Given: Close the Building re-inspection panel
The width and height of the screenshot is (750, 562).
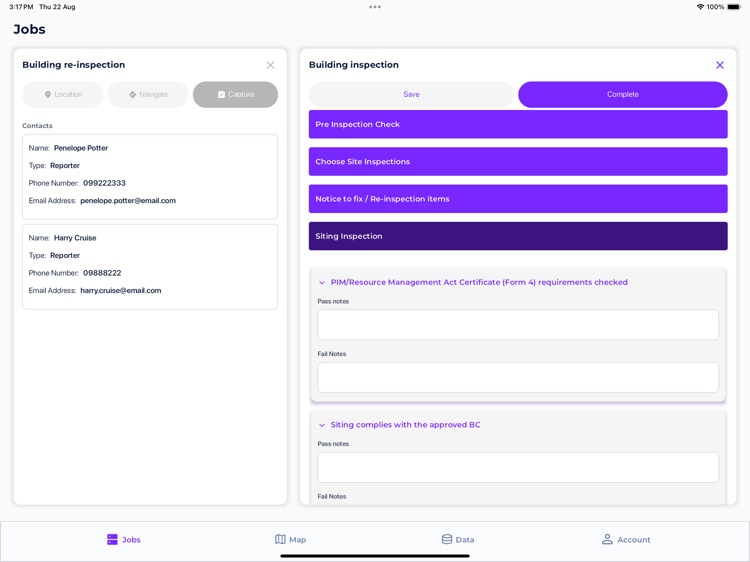Looking at the screenshot, I should click(270, 65).
